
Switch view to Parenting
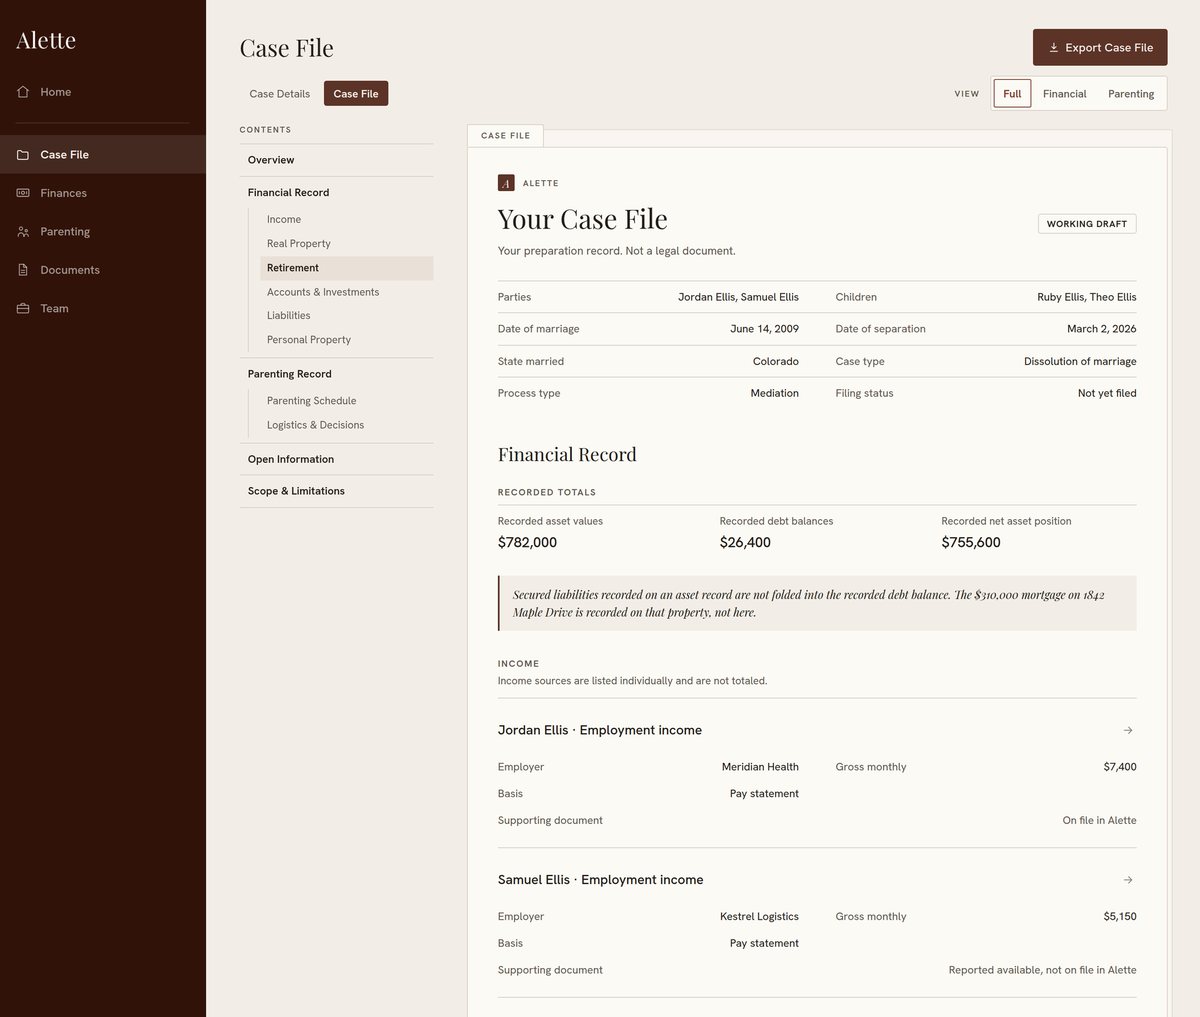pos(1131,94)
